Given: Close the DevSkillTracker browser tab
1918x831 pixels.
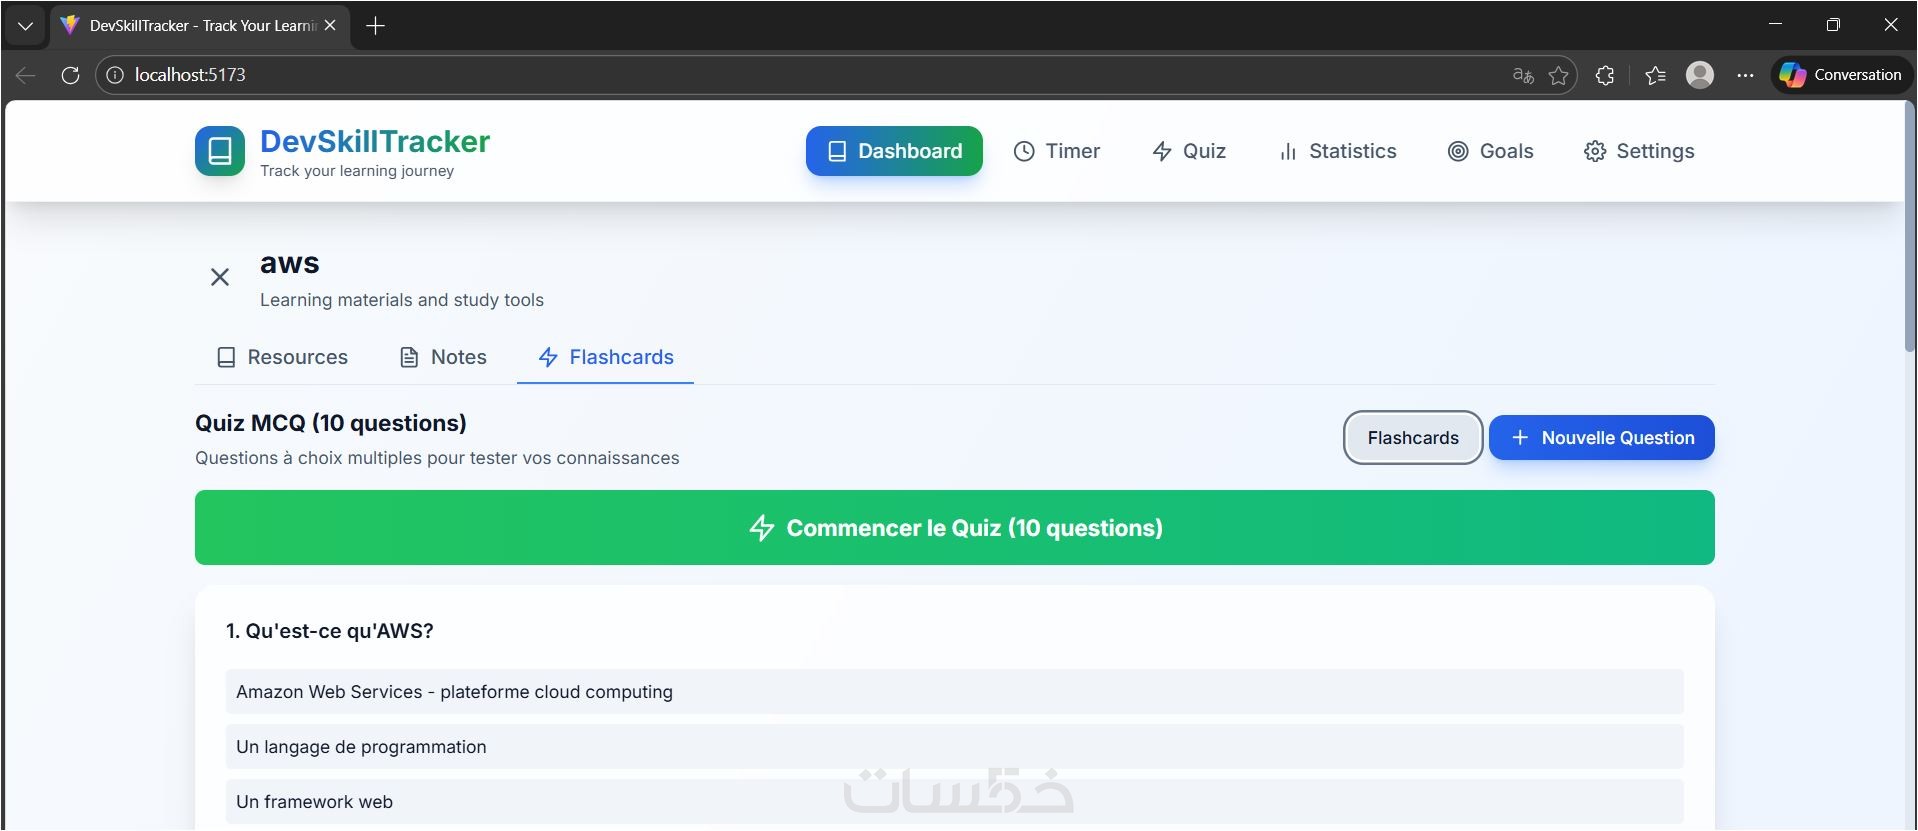Looking at the screenshot, I should point(330,26).
